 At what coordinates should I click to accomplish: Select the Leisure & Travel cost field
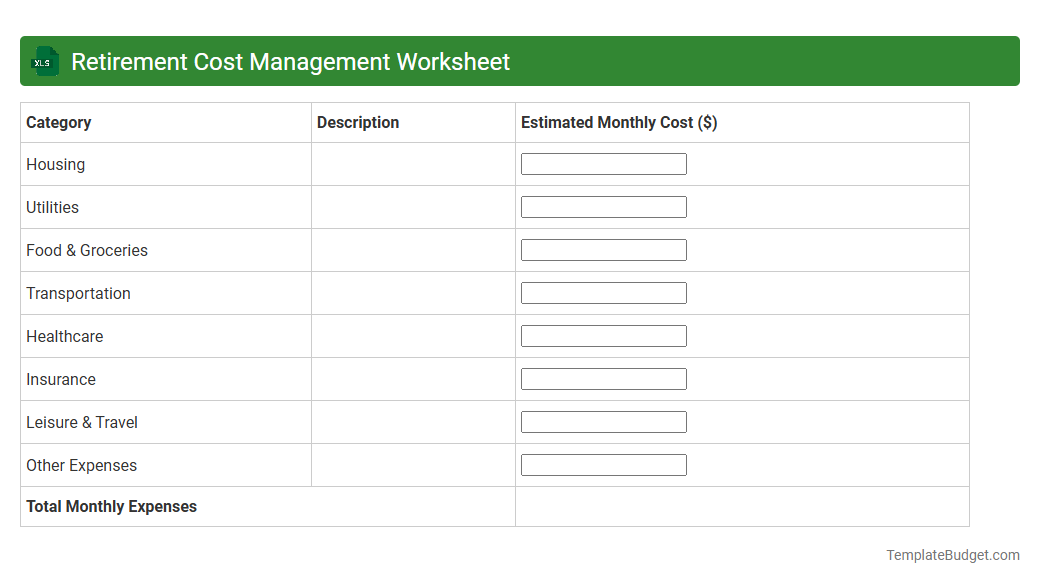[x=603, y=422]
